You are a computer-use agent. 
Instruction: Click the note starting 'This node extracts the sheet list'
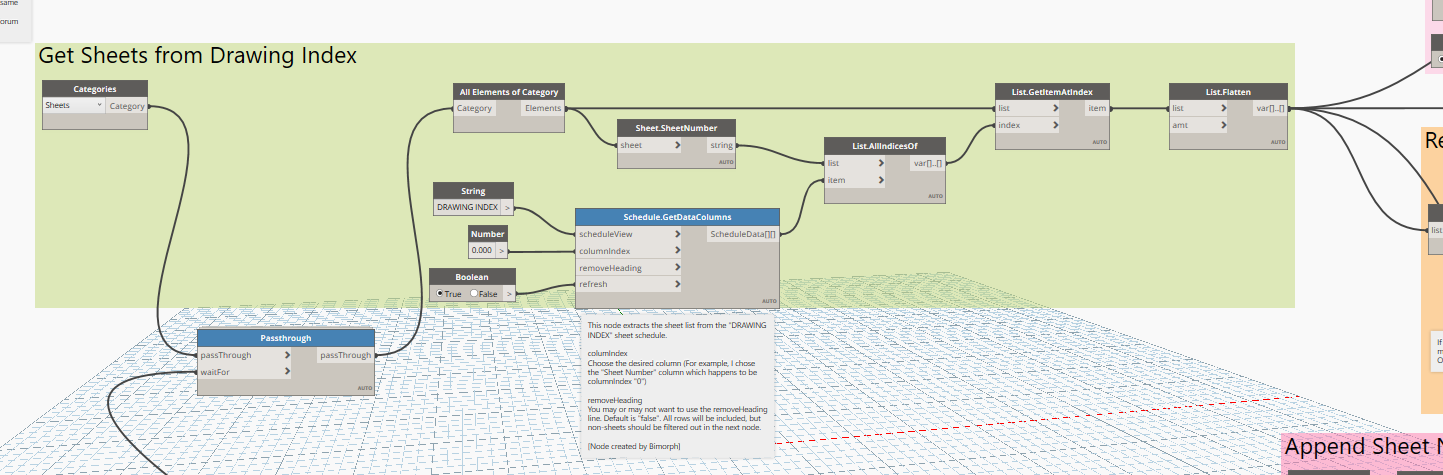click(x=677, y=384)
